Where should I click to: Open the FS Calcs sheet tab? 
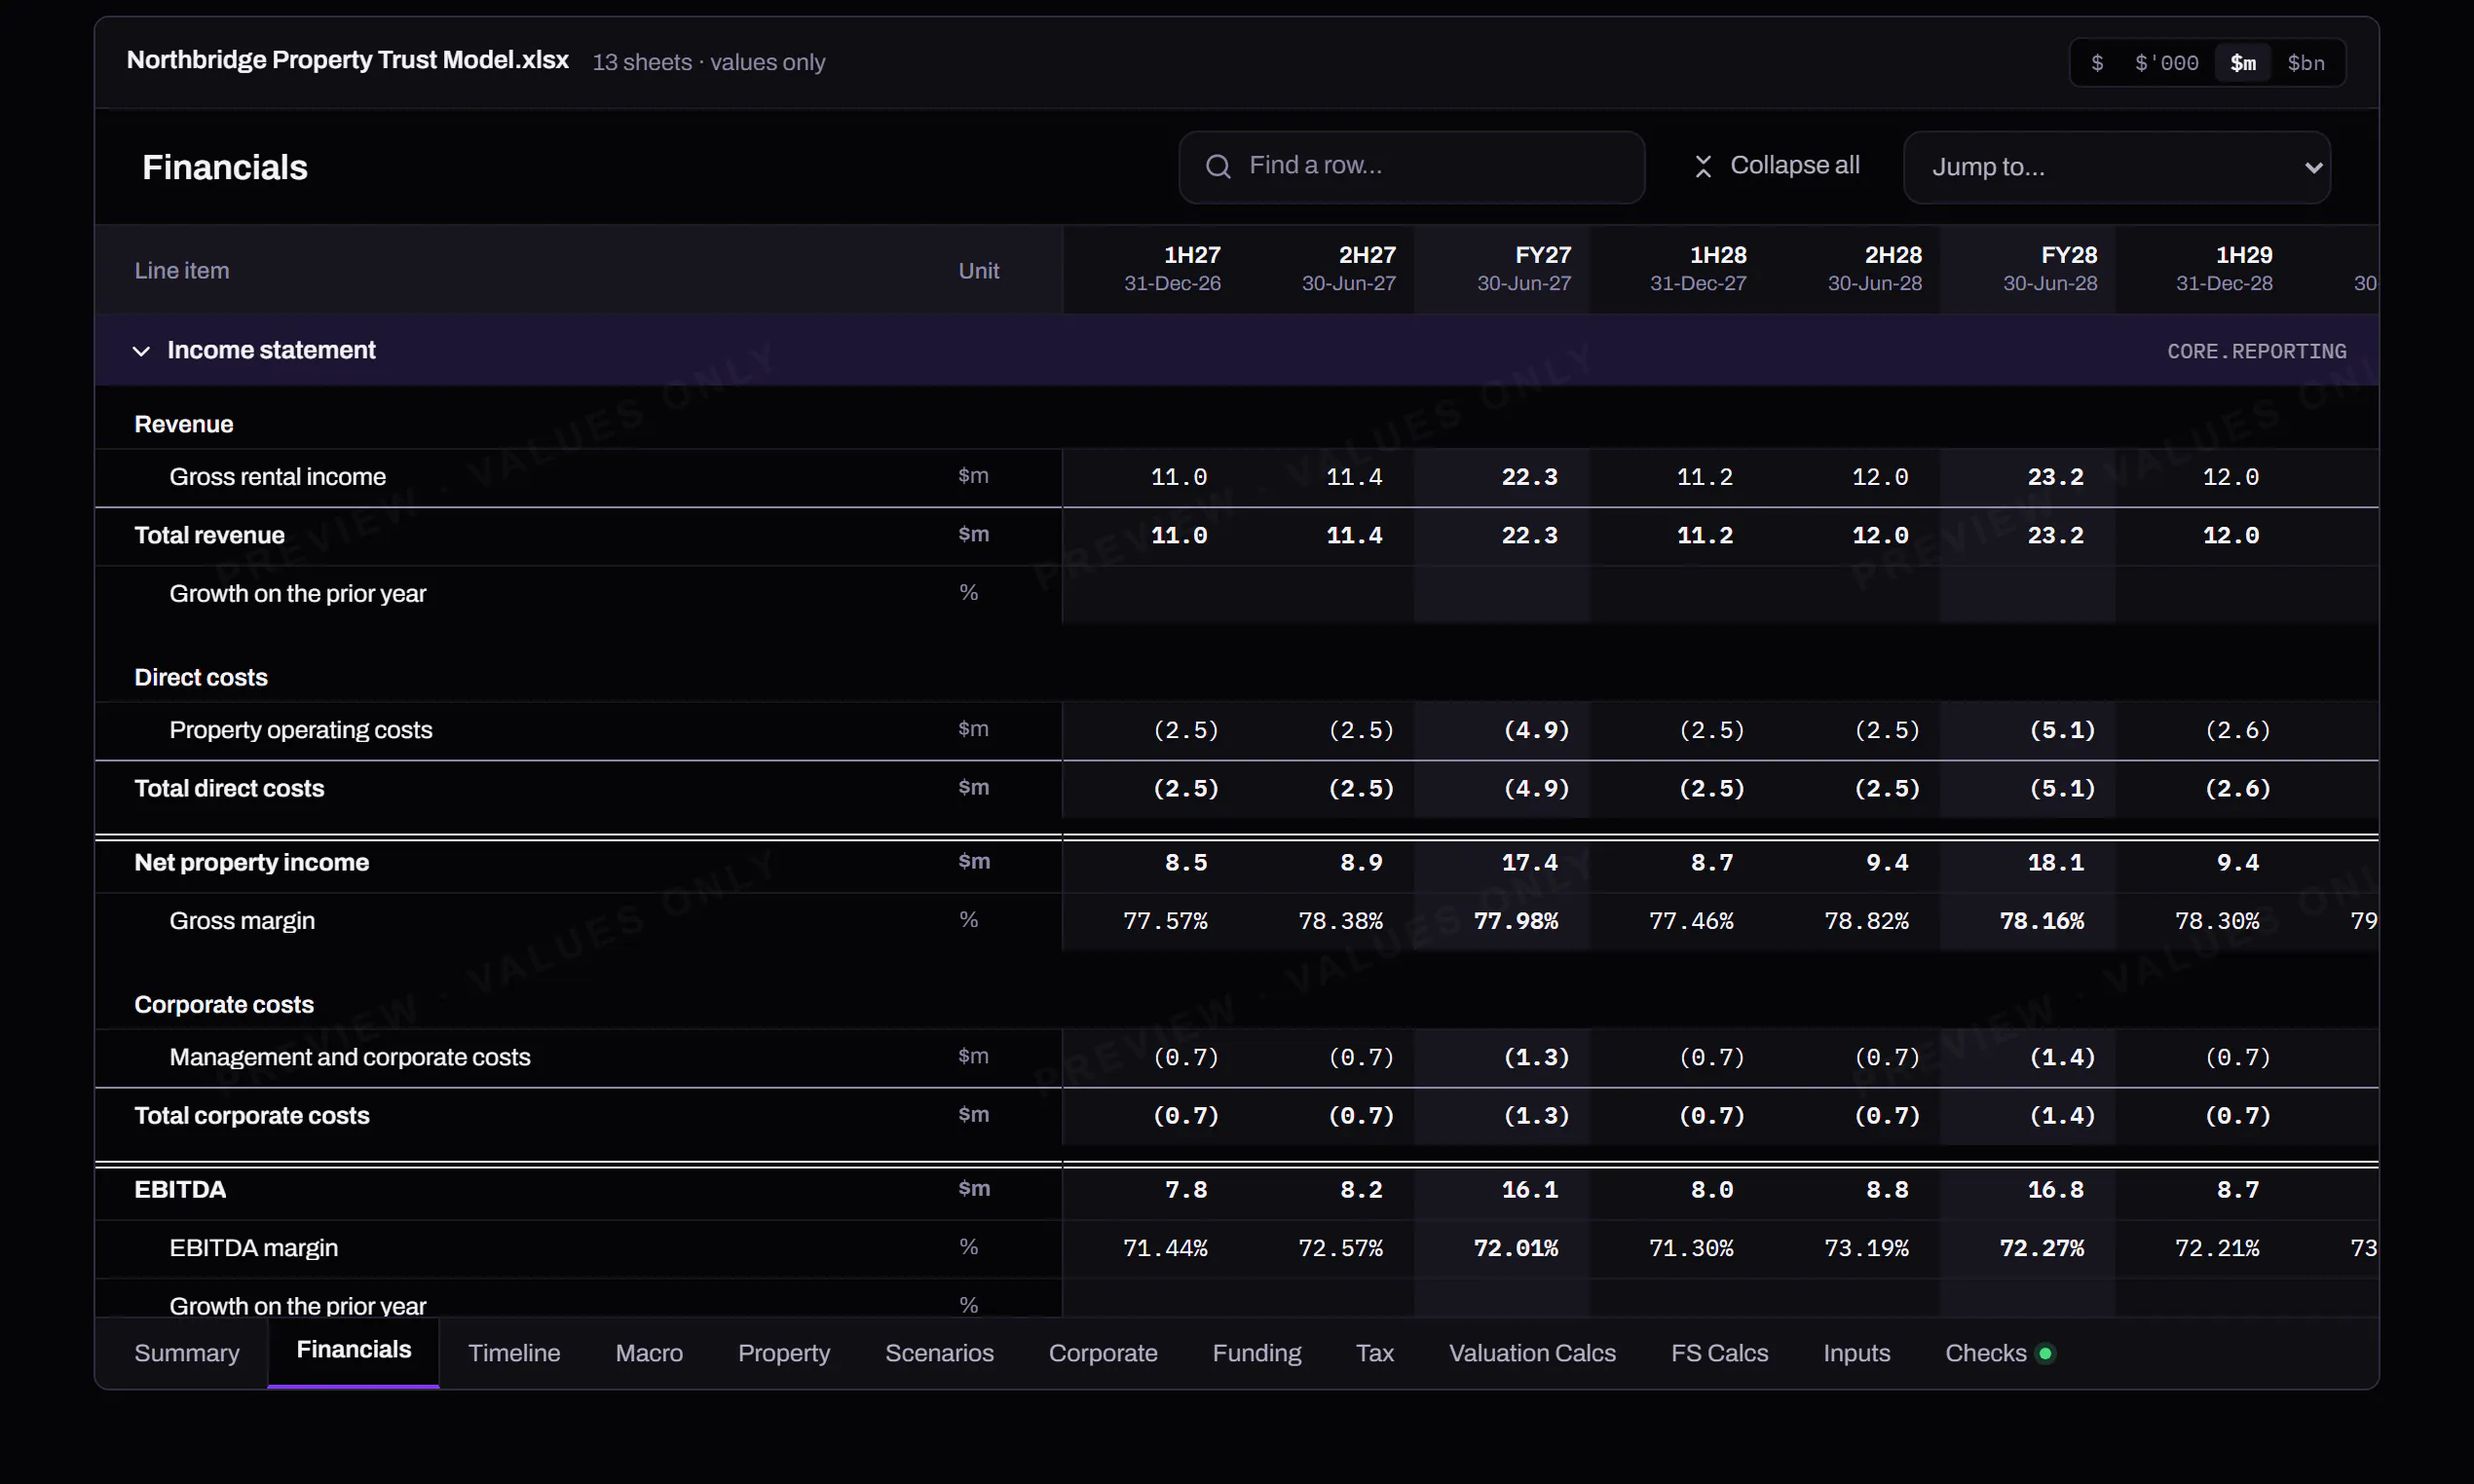coord(1720,1353)
